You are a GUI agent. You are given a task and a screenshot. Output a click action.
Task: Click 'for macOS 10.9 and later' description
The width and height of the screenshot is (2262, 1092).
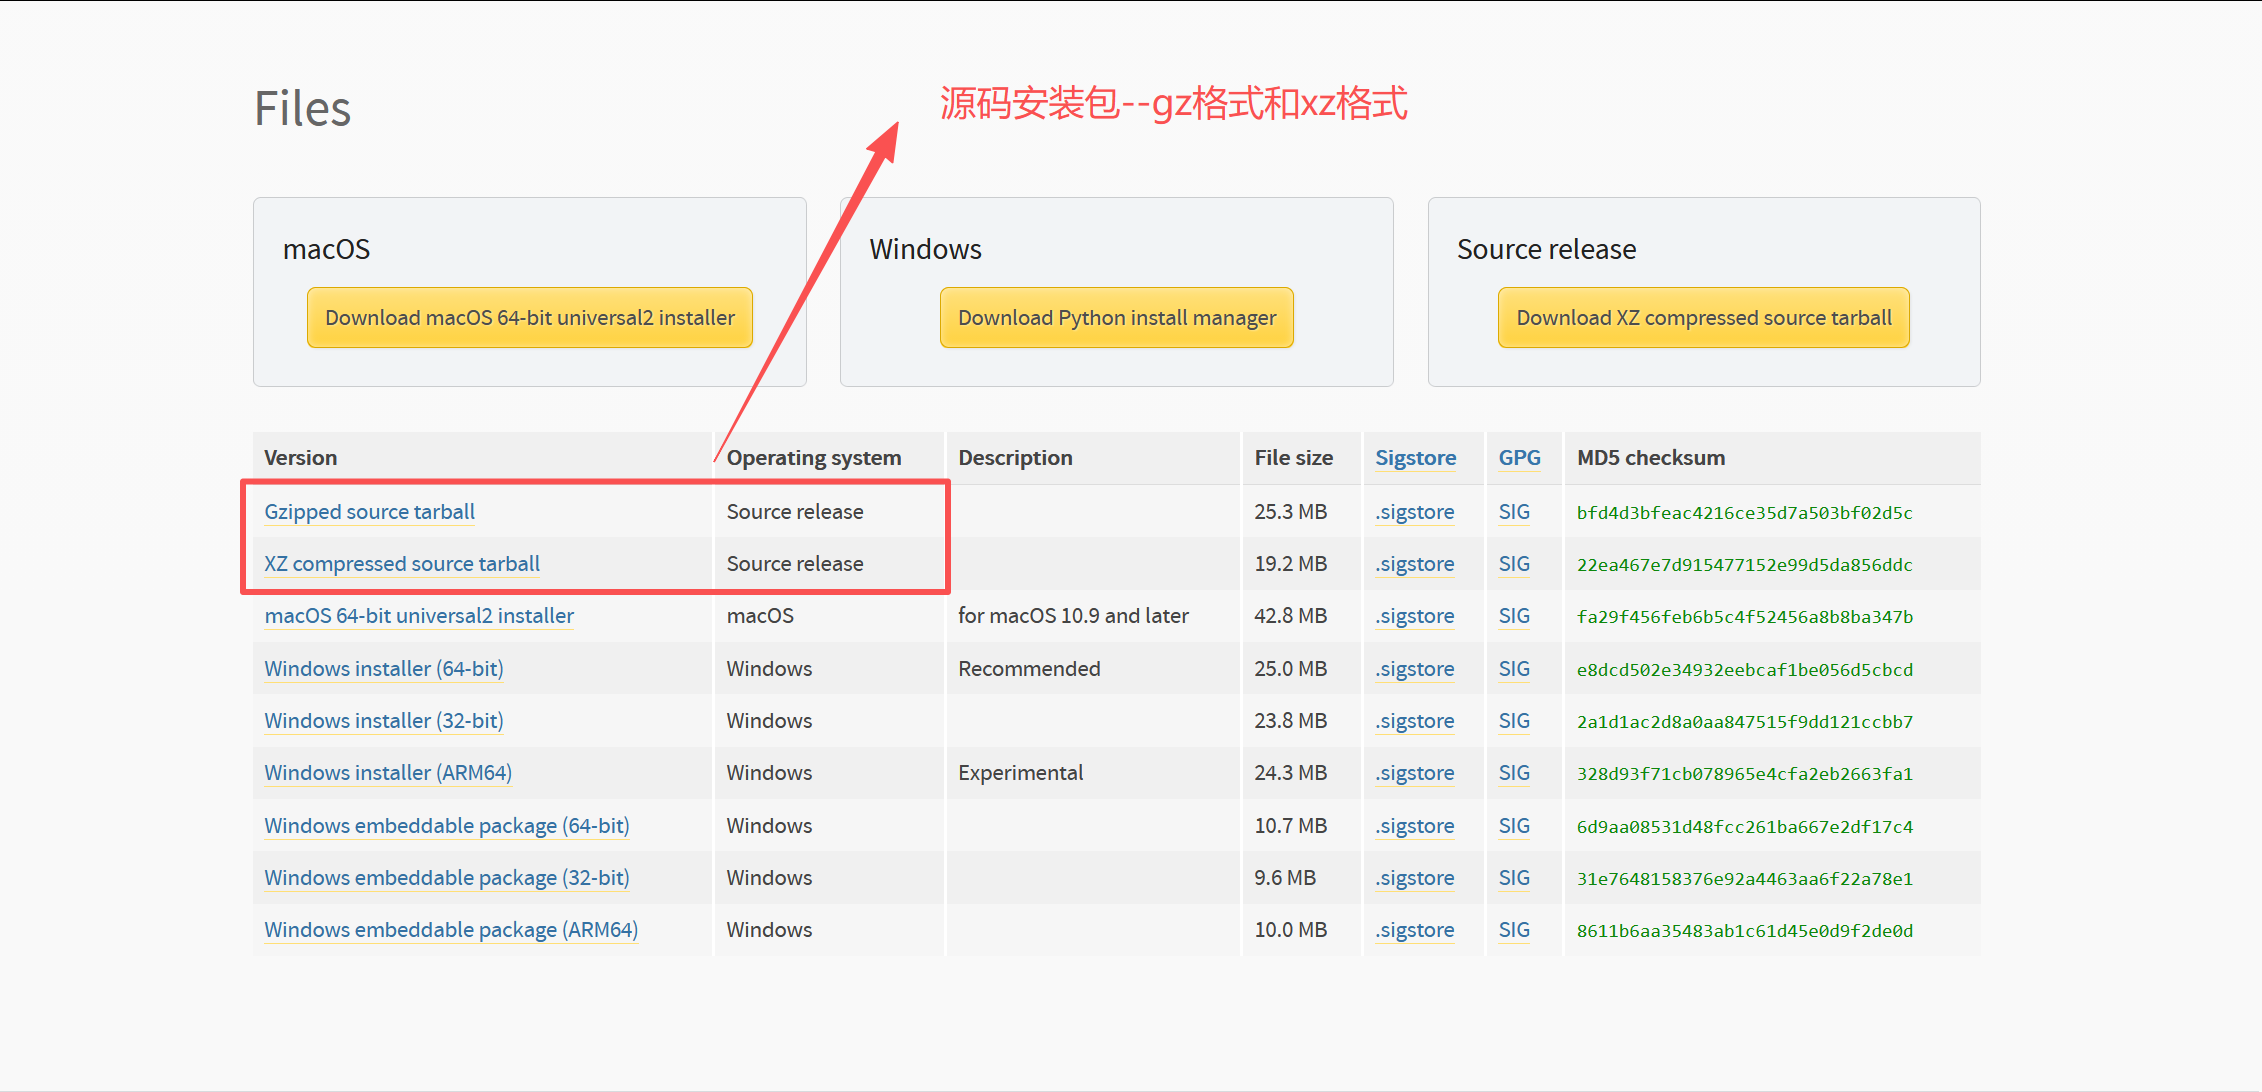coord(1073,616)
